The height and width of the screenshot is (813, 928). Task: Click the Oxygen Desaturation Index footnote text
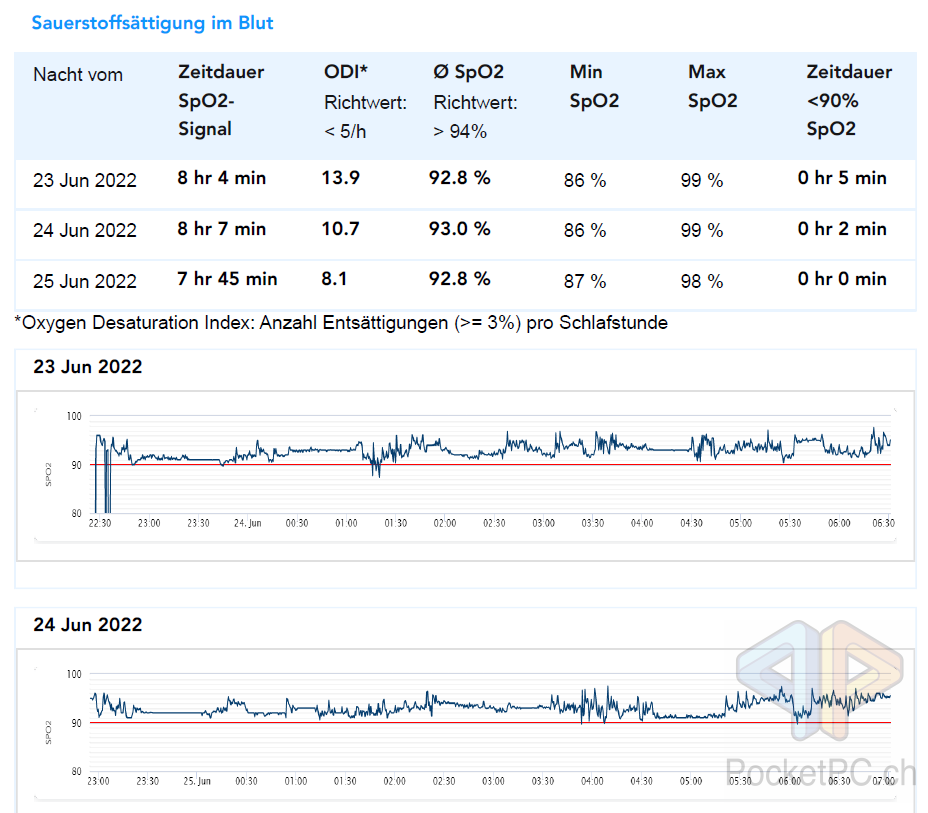[x=341, y=323]
